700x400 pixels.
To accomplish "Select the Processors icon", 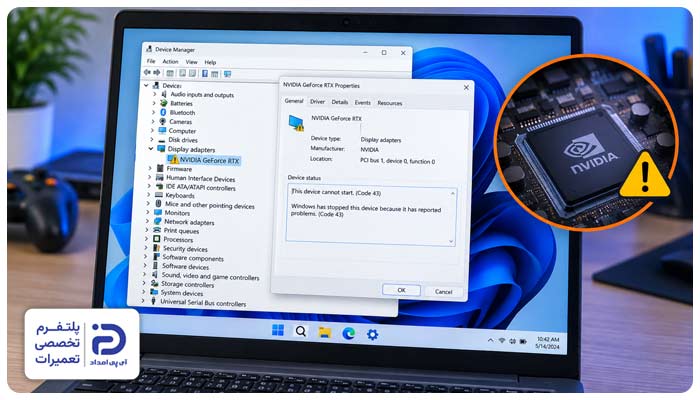I will tap(157, 239).
